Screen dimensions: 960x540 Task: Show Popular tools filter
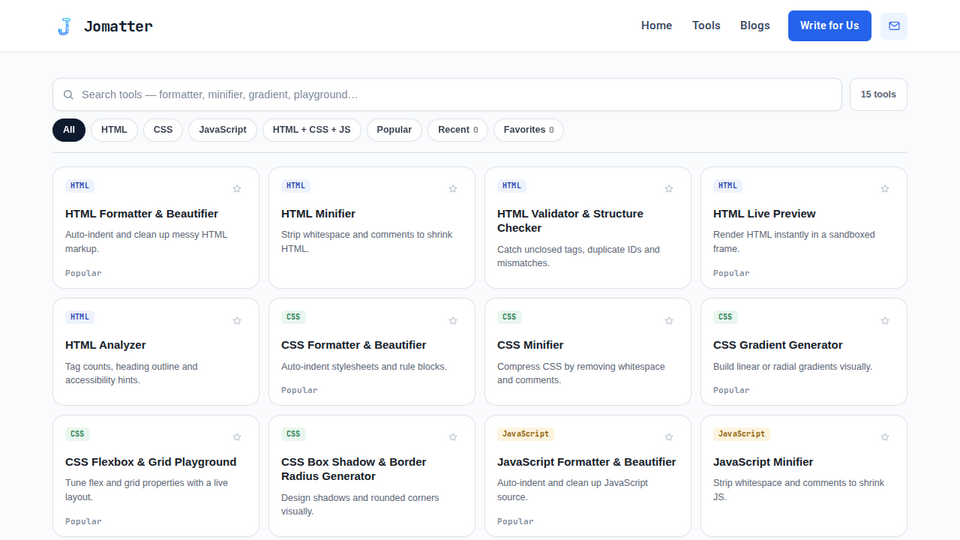[x=394, y=130]
